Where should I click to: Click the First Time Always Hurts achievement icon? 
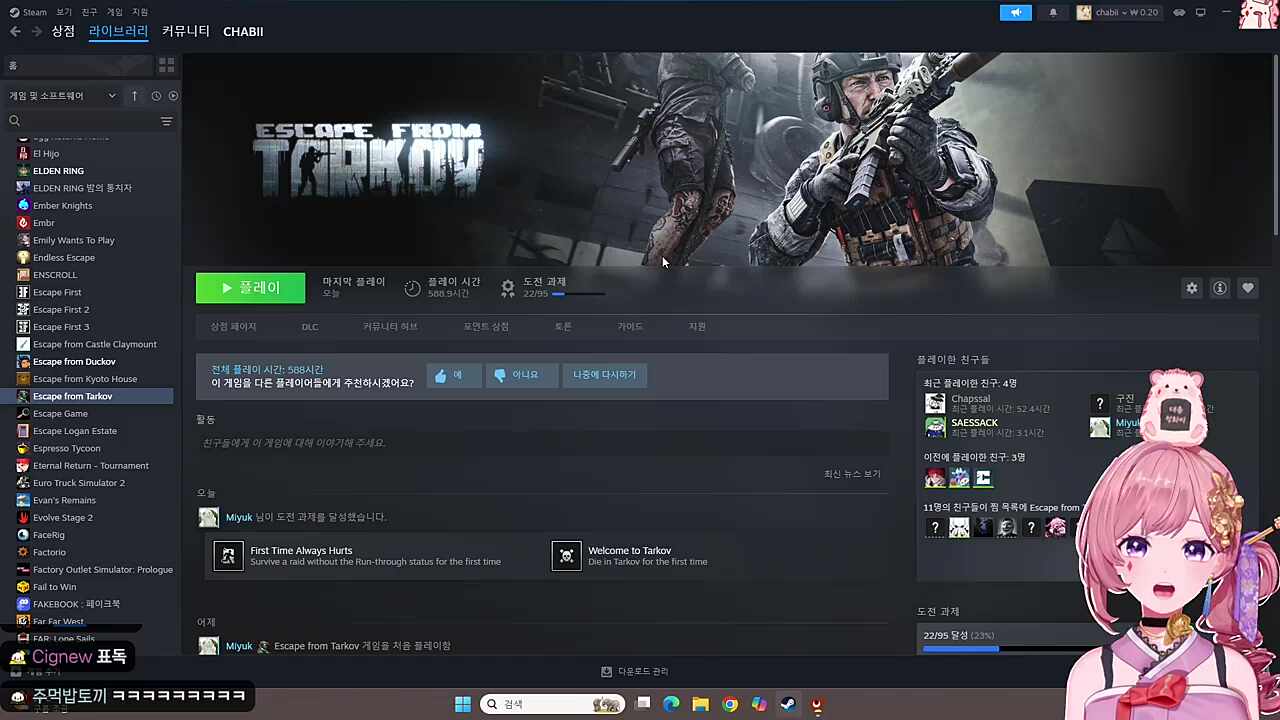click(x=228, y=555)
